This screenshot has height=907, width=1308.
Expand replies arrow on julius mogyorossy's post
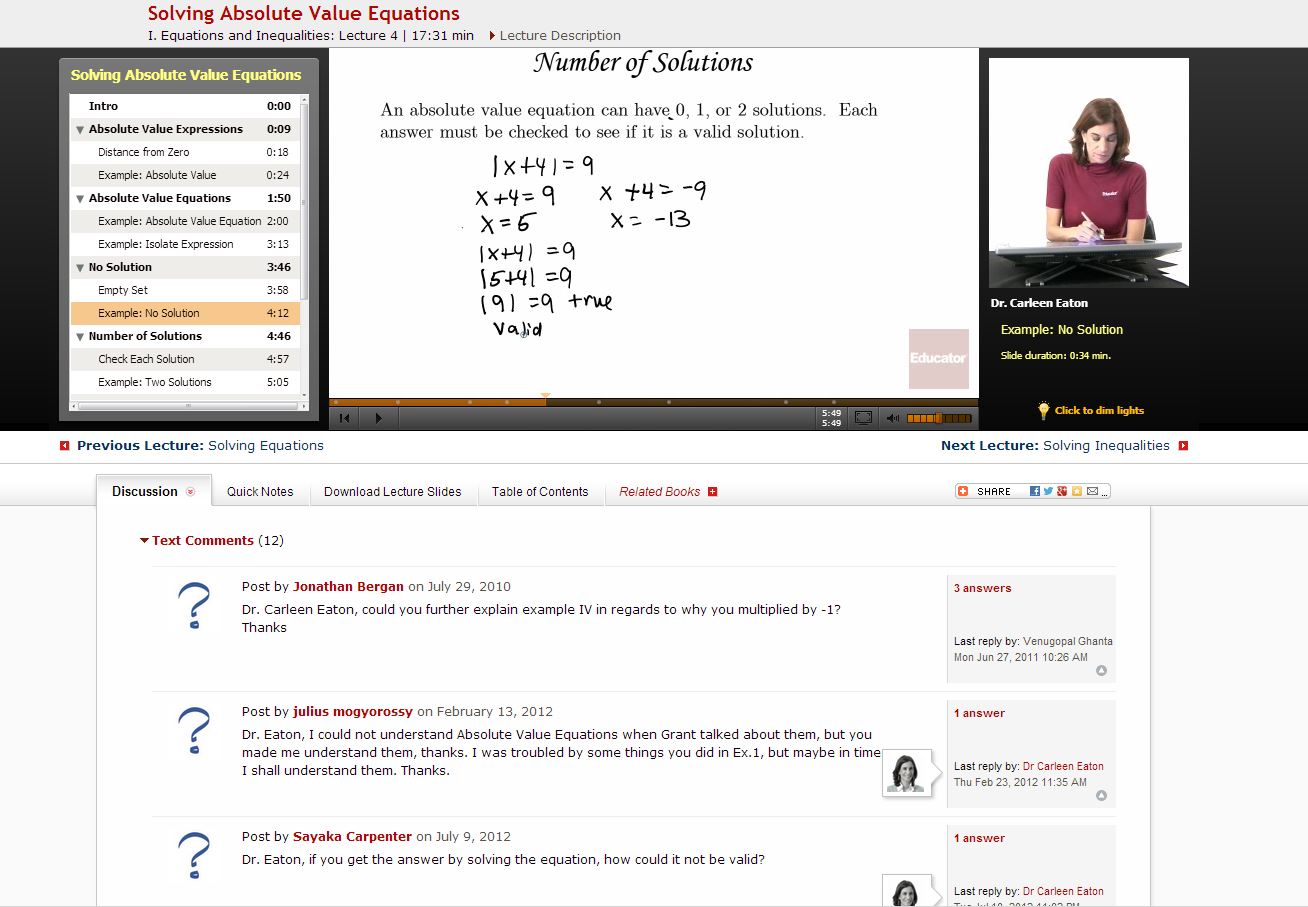(1101, 795)
